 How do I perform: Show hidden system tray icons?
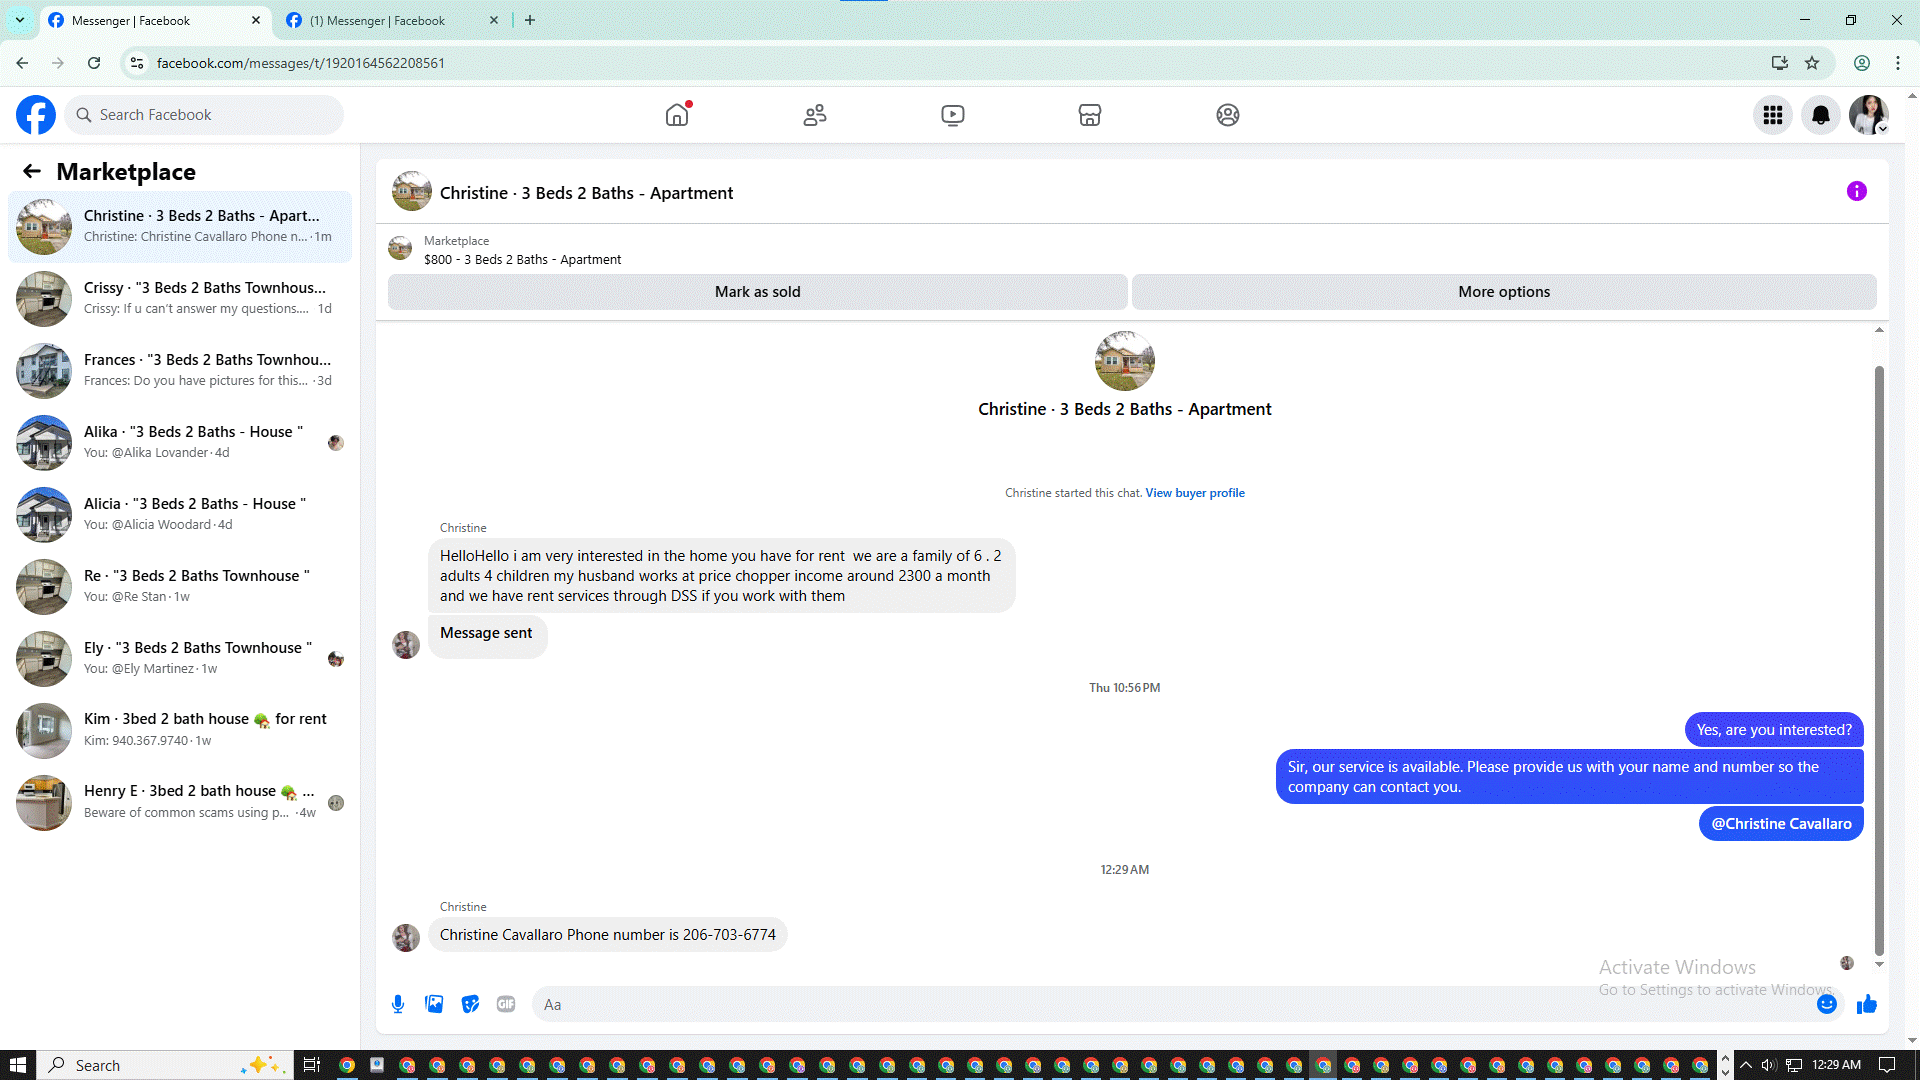coord(1746,1065)
